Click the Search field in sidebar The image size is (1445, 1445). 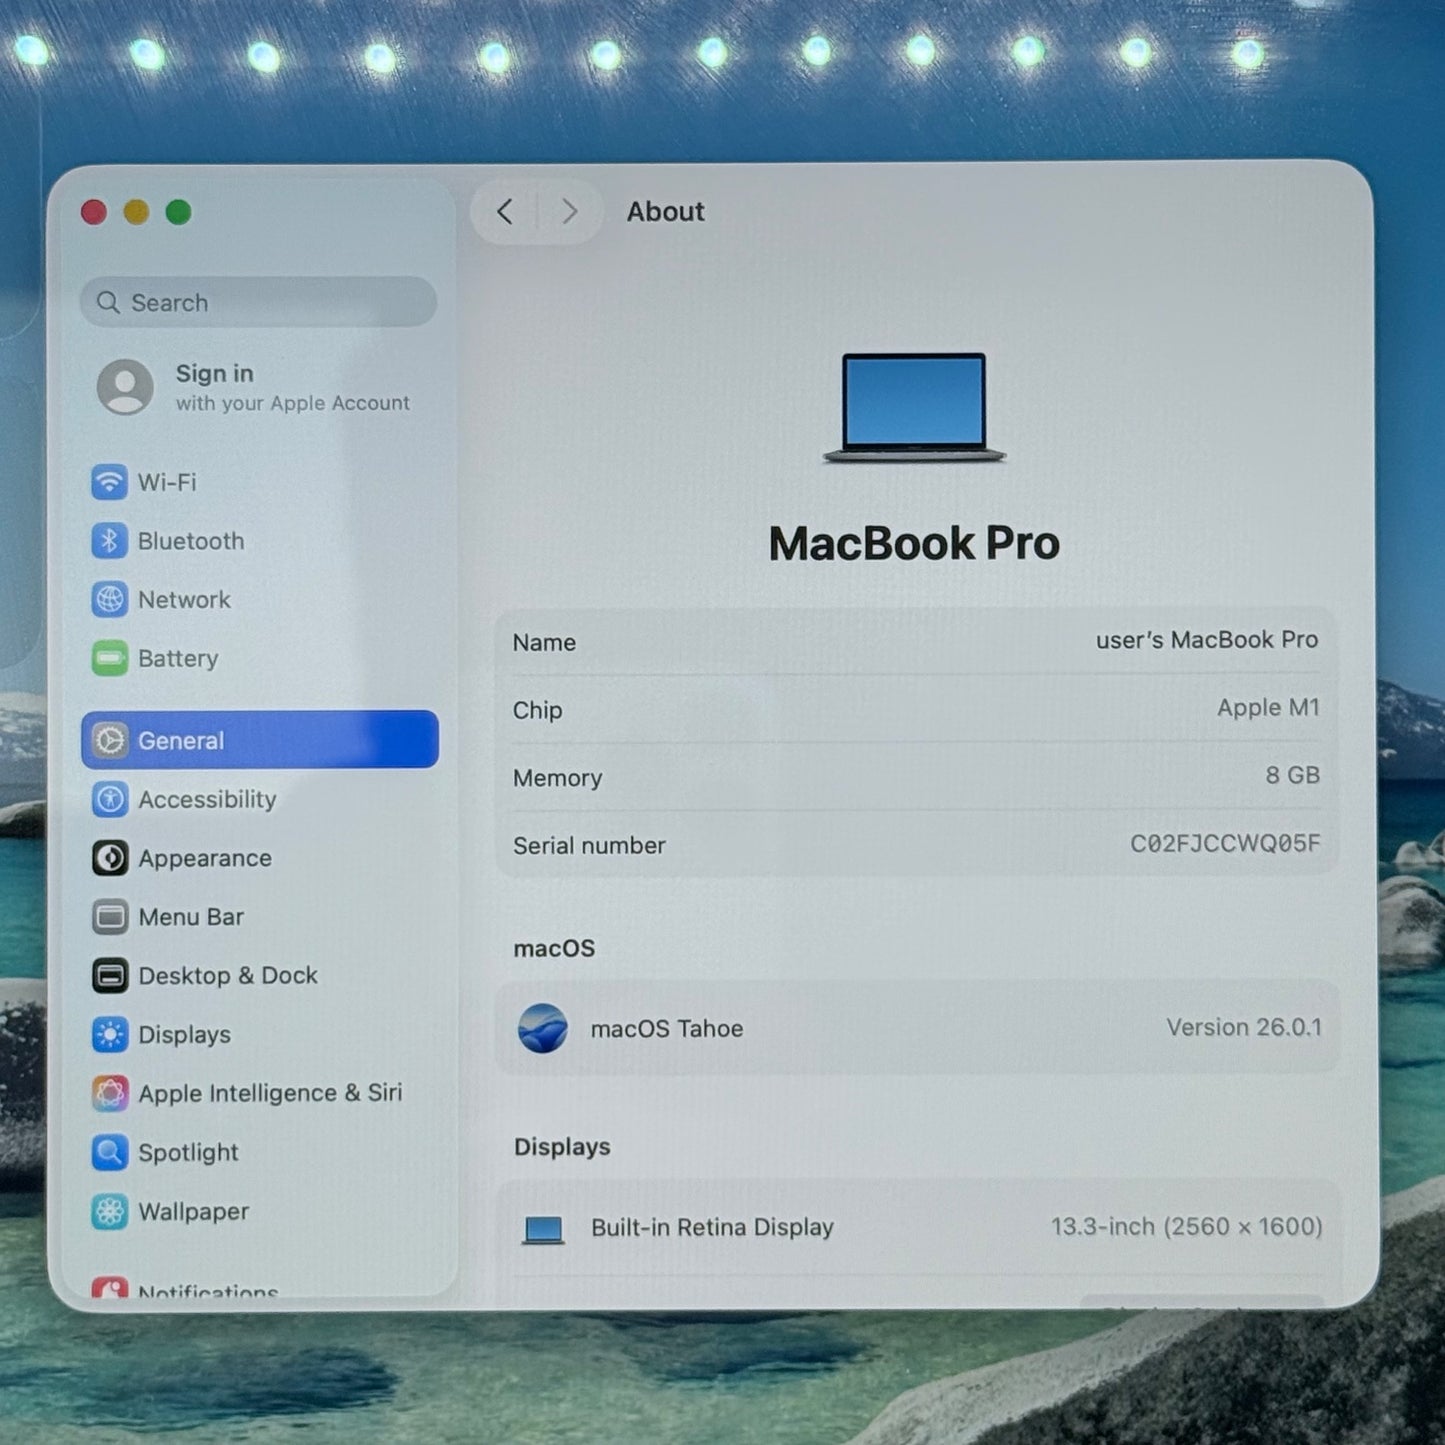[x=260, y=302]
